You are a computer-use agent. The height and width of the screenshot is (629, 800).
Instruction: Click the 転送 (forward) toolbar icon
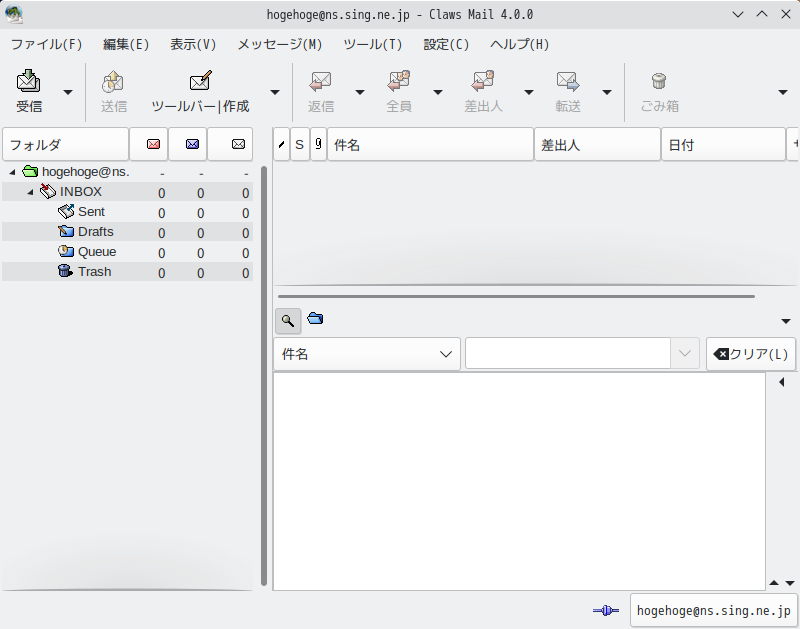tap(567, 81)
